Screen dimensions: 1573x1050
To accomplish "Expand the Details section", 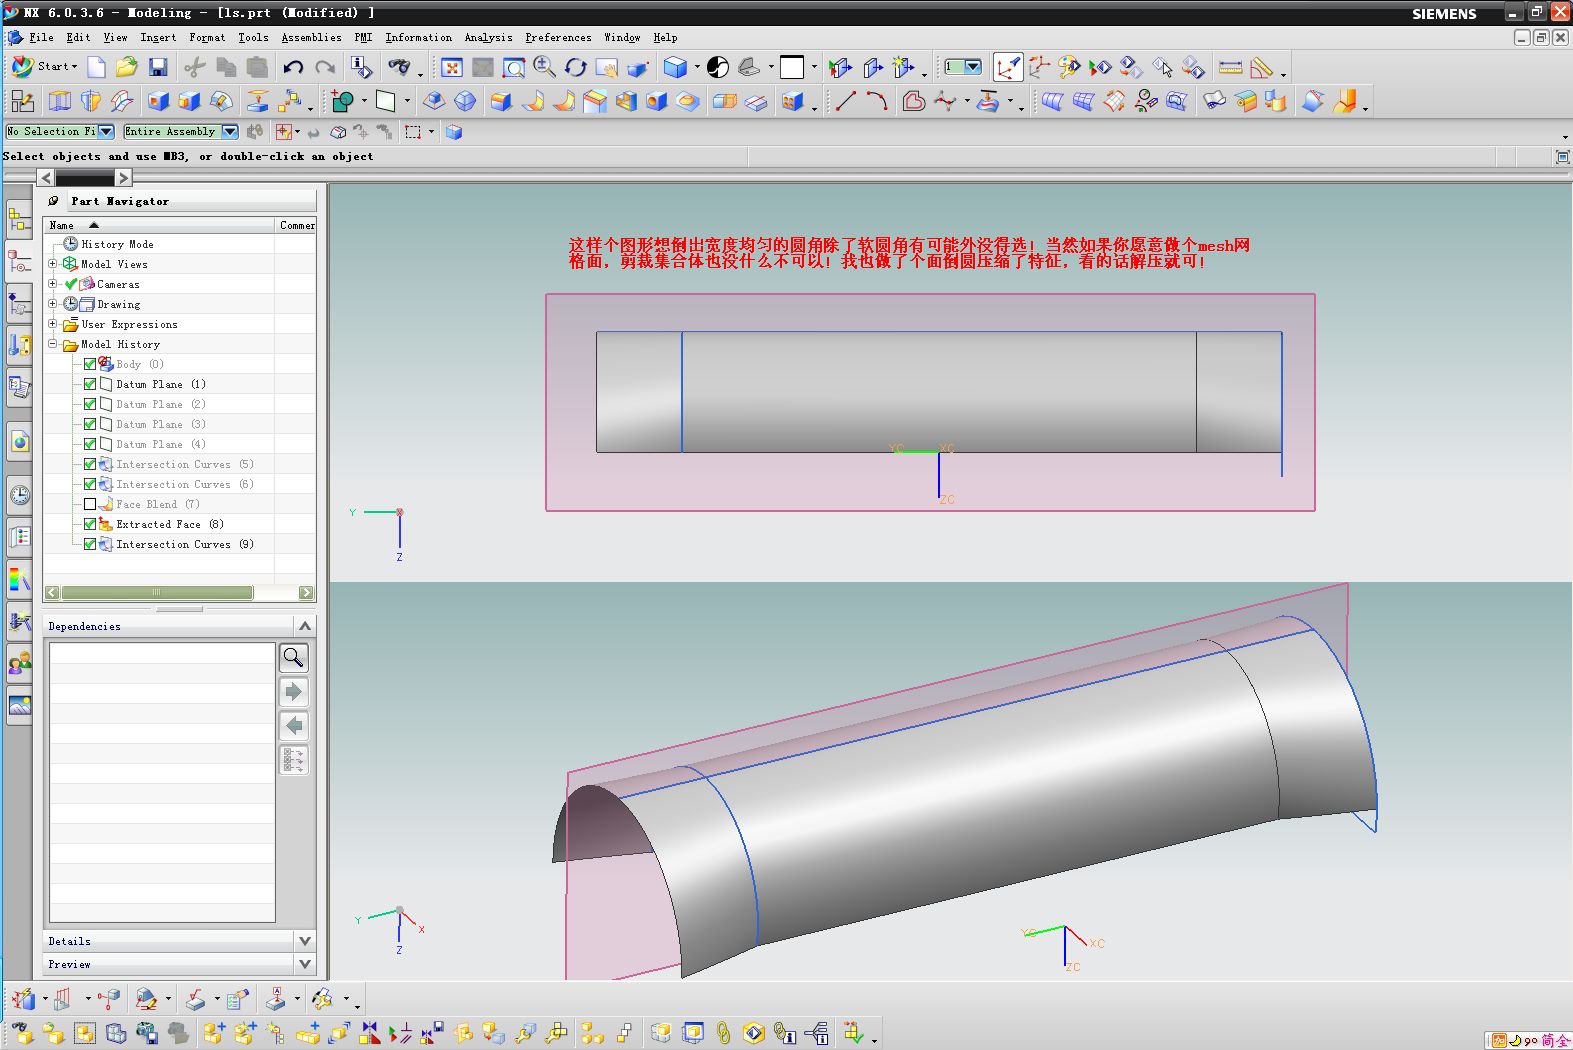I will 305,941.
